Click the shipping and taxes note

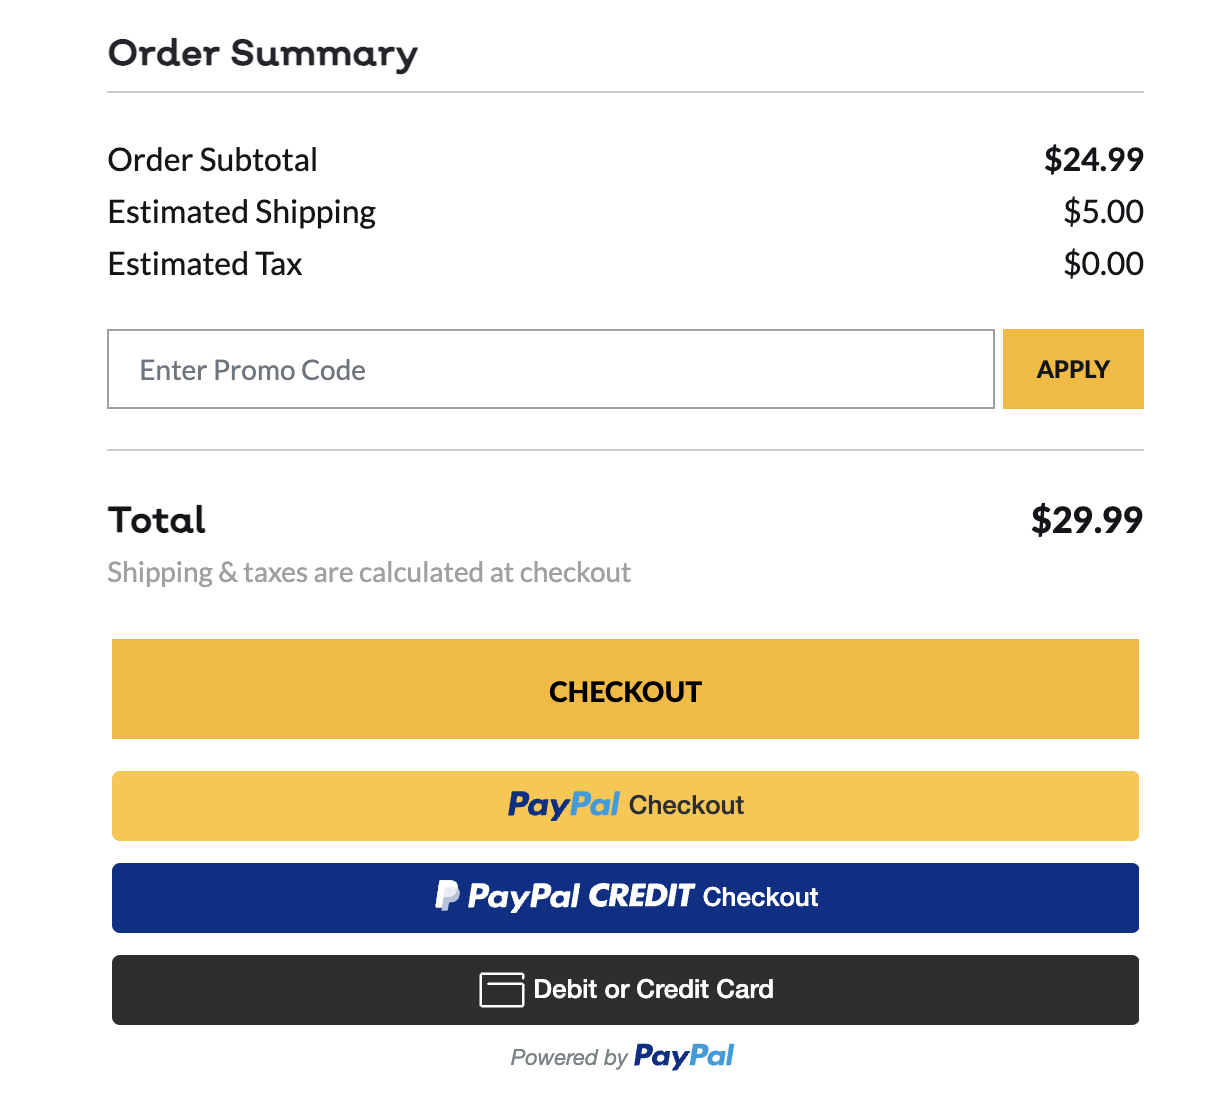[x=369, y=573]
